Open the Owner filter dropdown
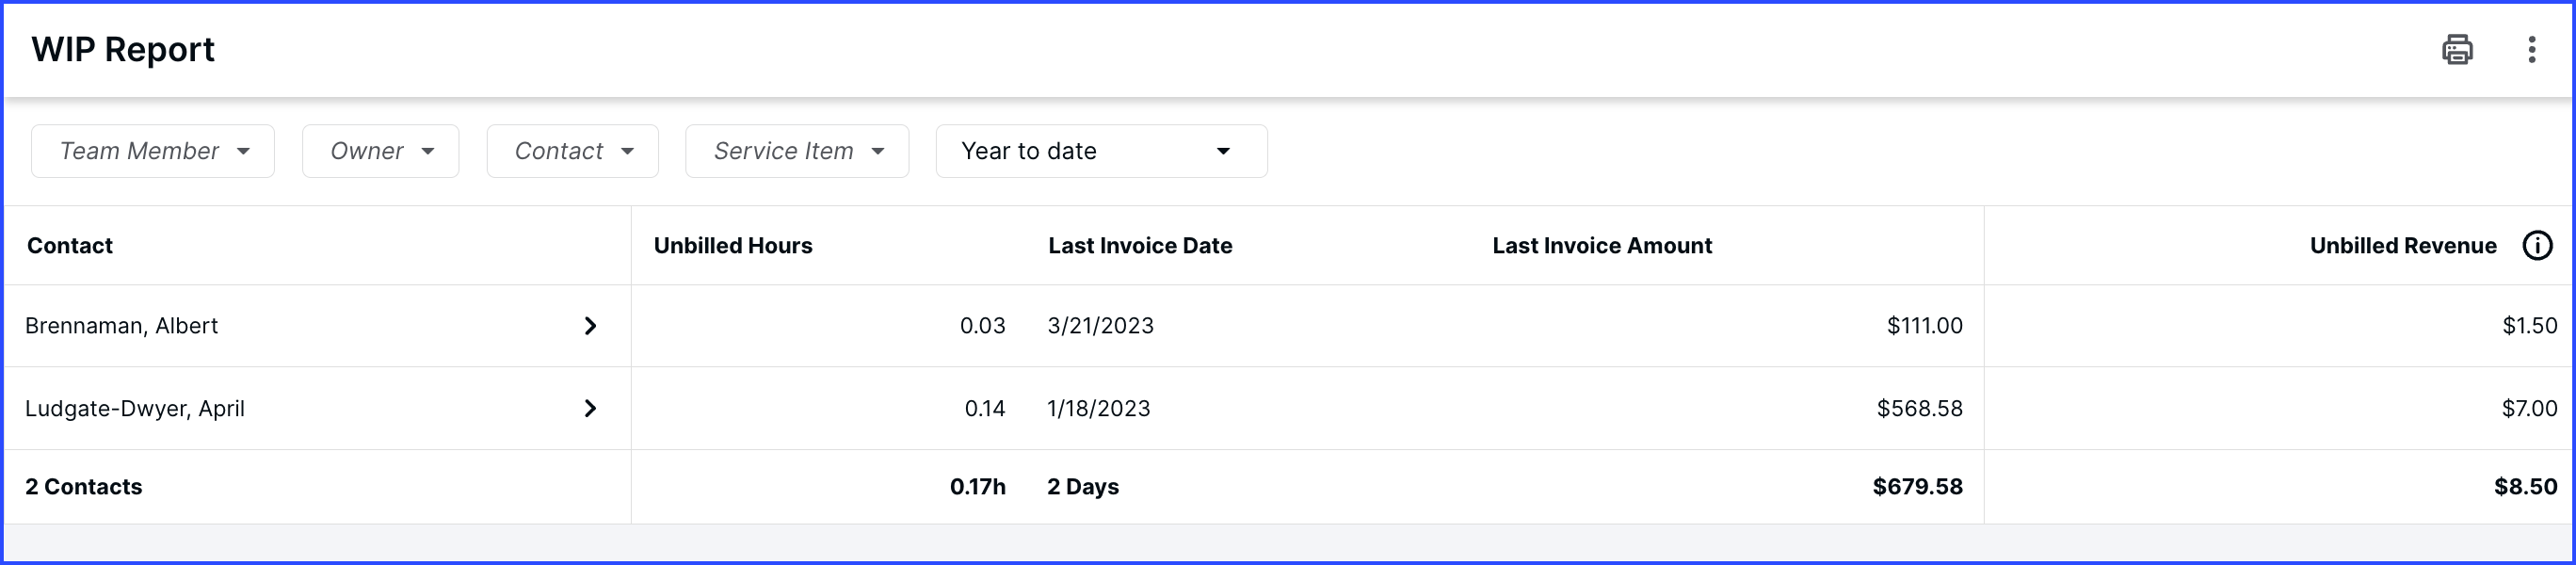Viewport: 2576px width, 565px height. [381, 151]
